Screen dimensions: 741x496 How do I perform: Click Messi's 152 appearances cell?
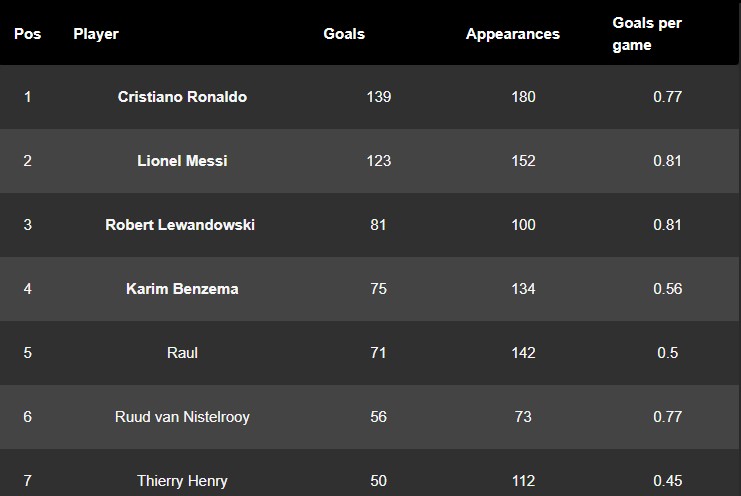pyautogui.click(x=523, y=161)
